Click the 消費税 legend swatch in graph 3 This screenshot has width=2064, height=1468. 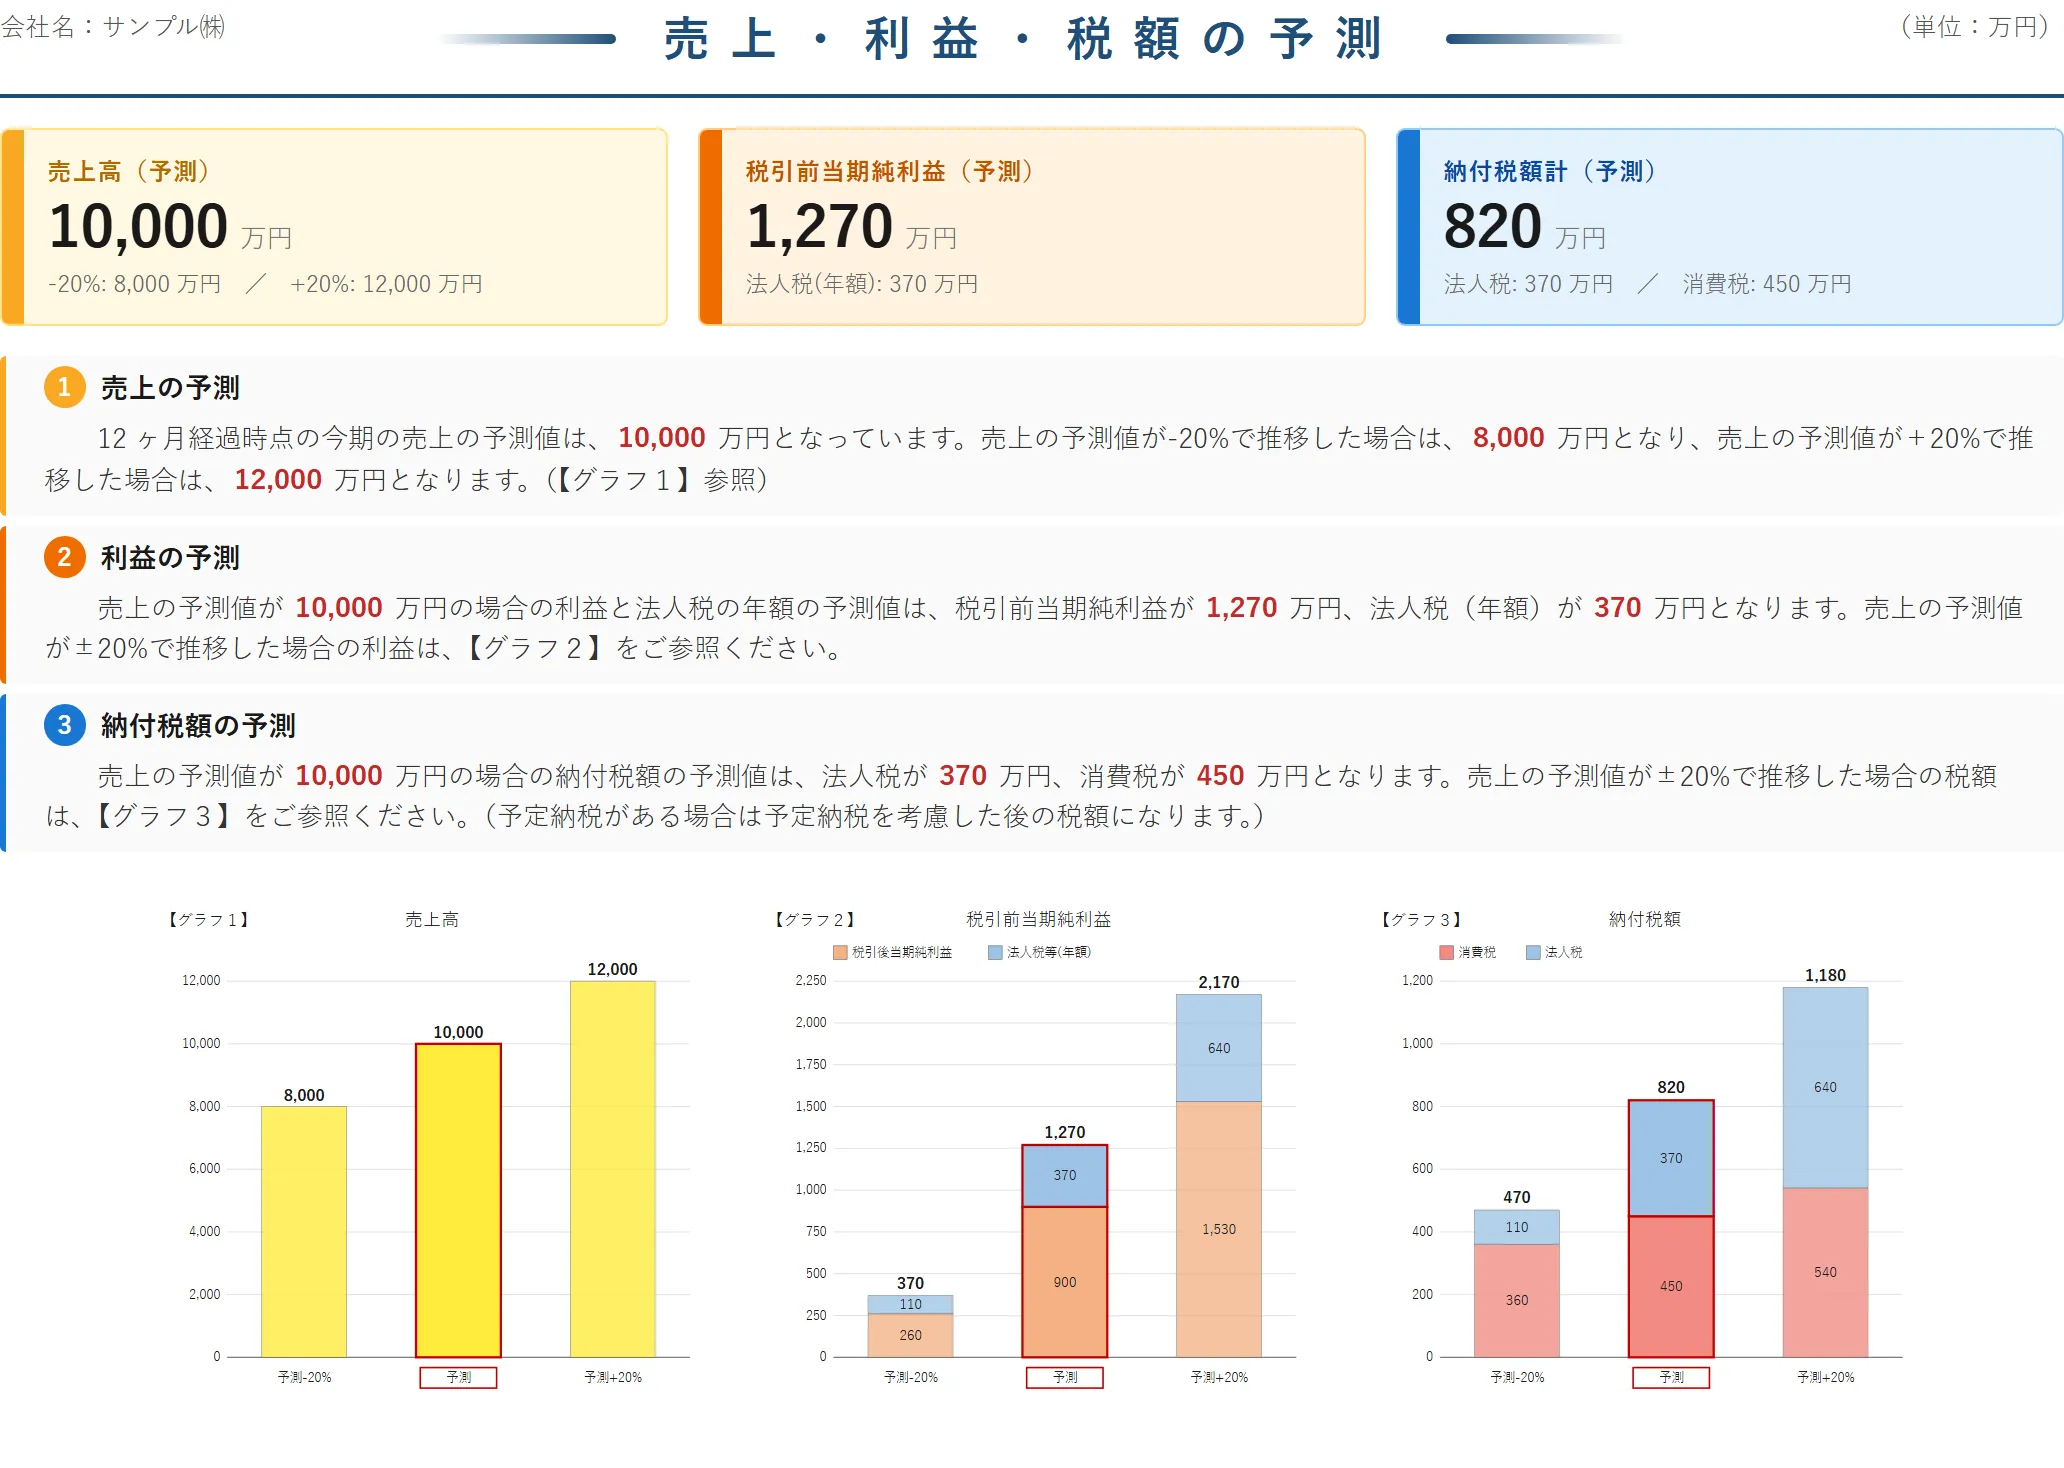[x=1446, y=952]
